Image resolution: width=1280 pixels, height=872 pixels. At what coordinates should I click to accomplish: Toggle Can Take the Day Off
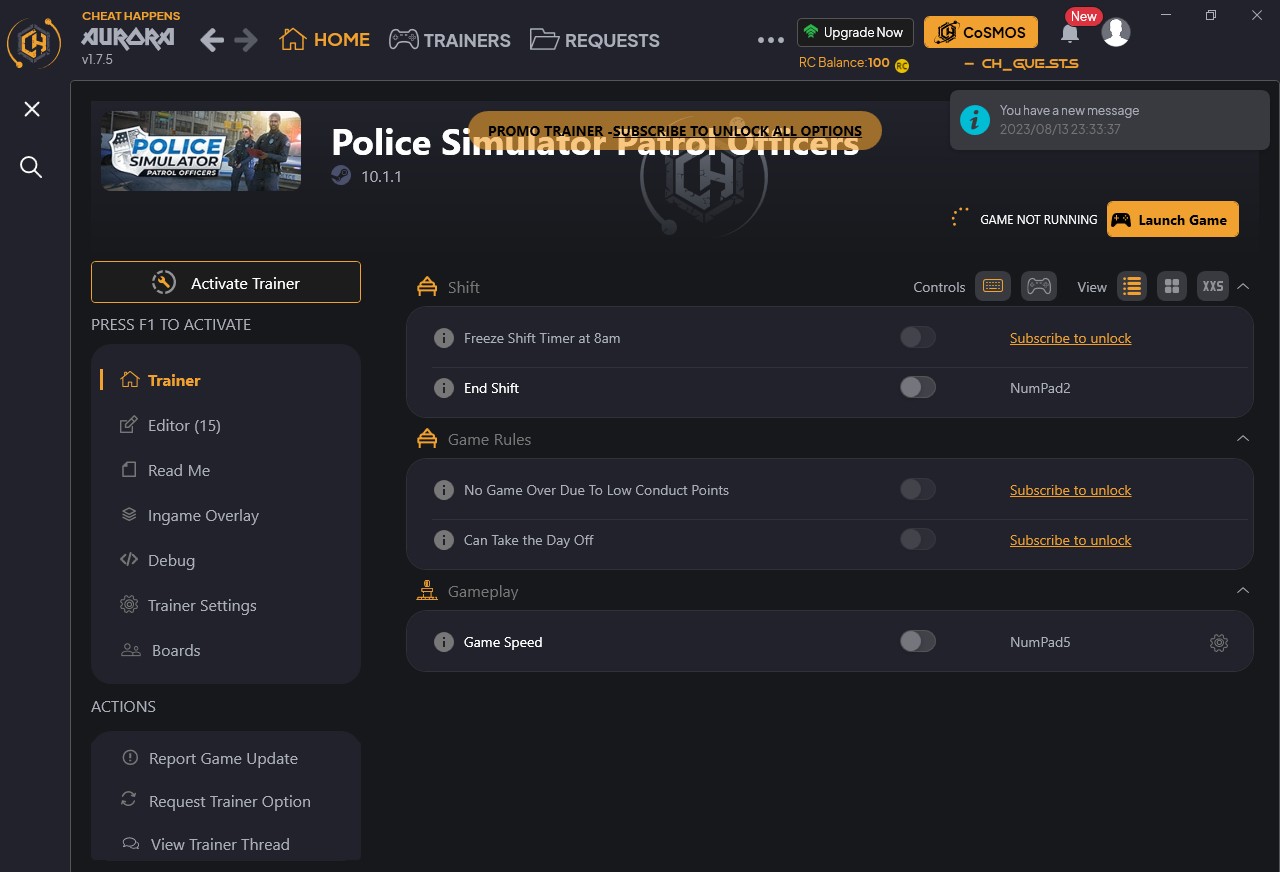[918, 539]
